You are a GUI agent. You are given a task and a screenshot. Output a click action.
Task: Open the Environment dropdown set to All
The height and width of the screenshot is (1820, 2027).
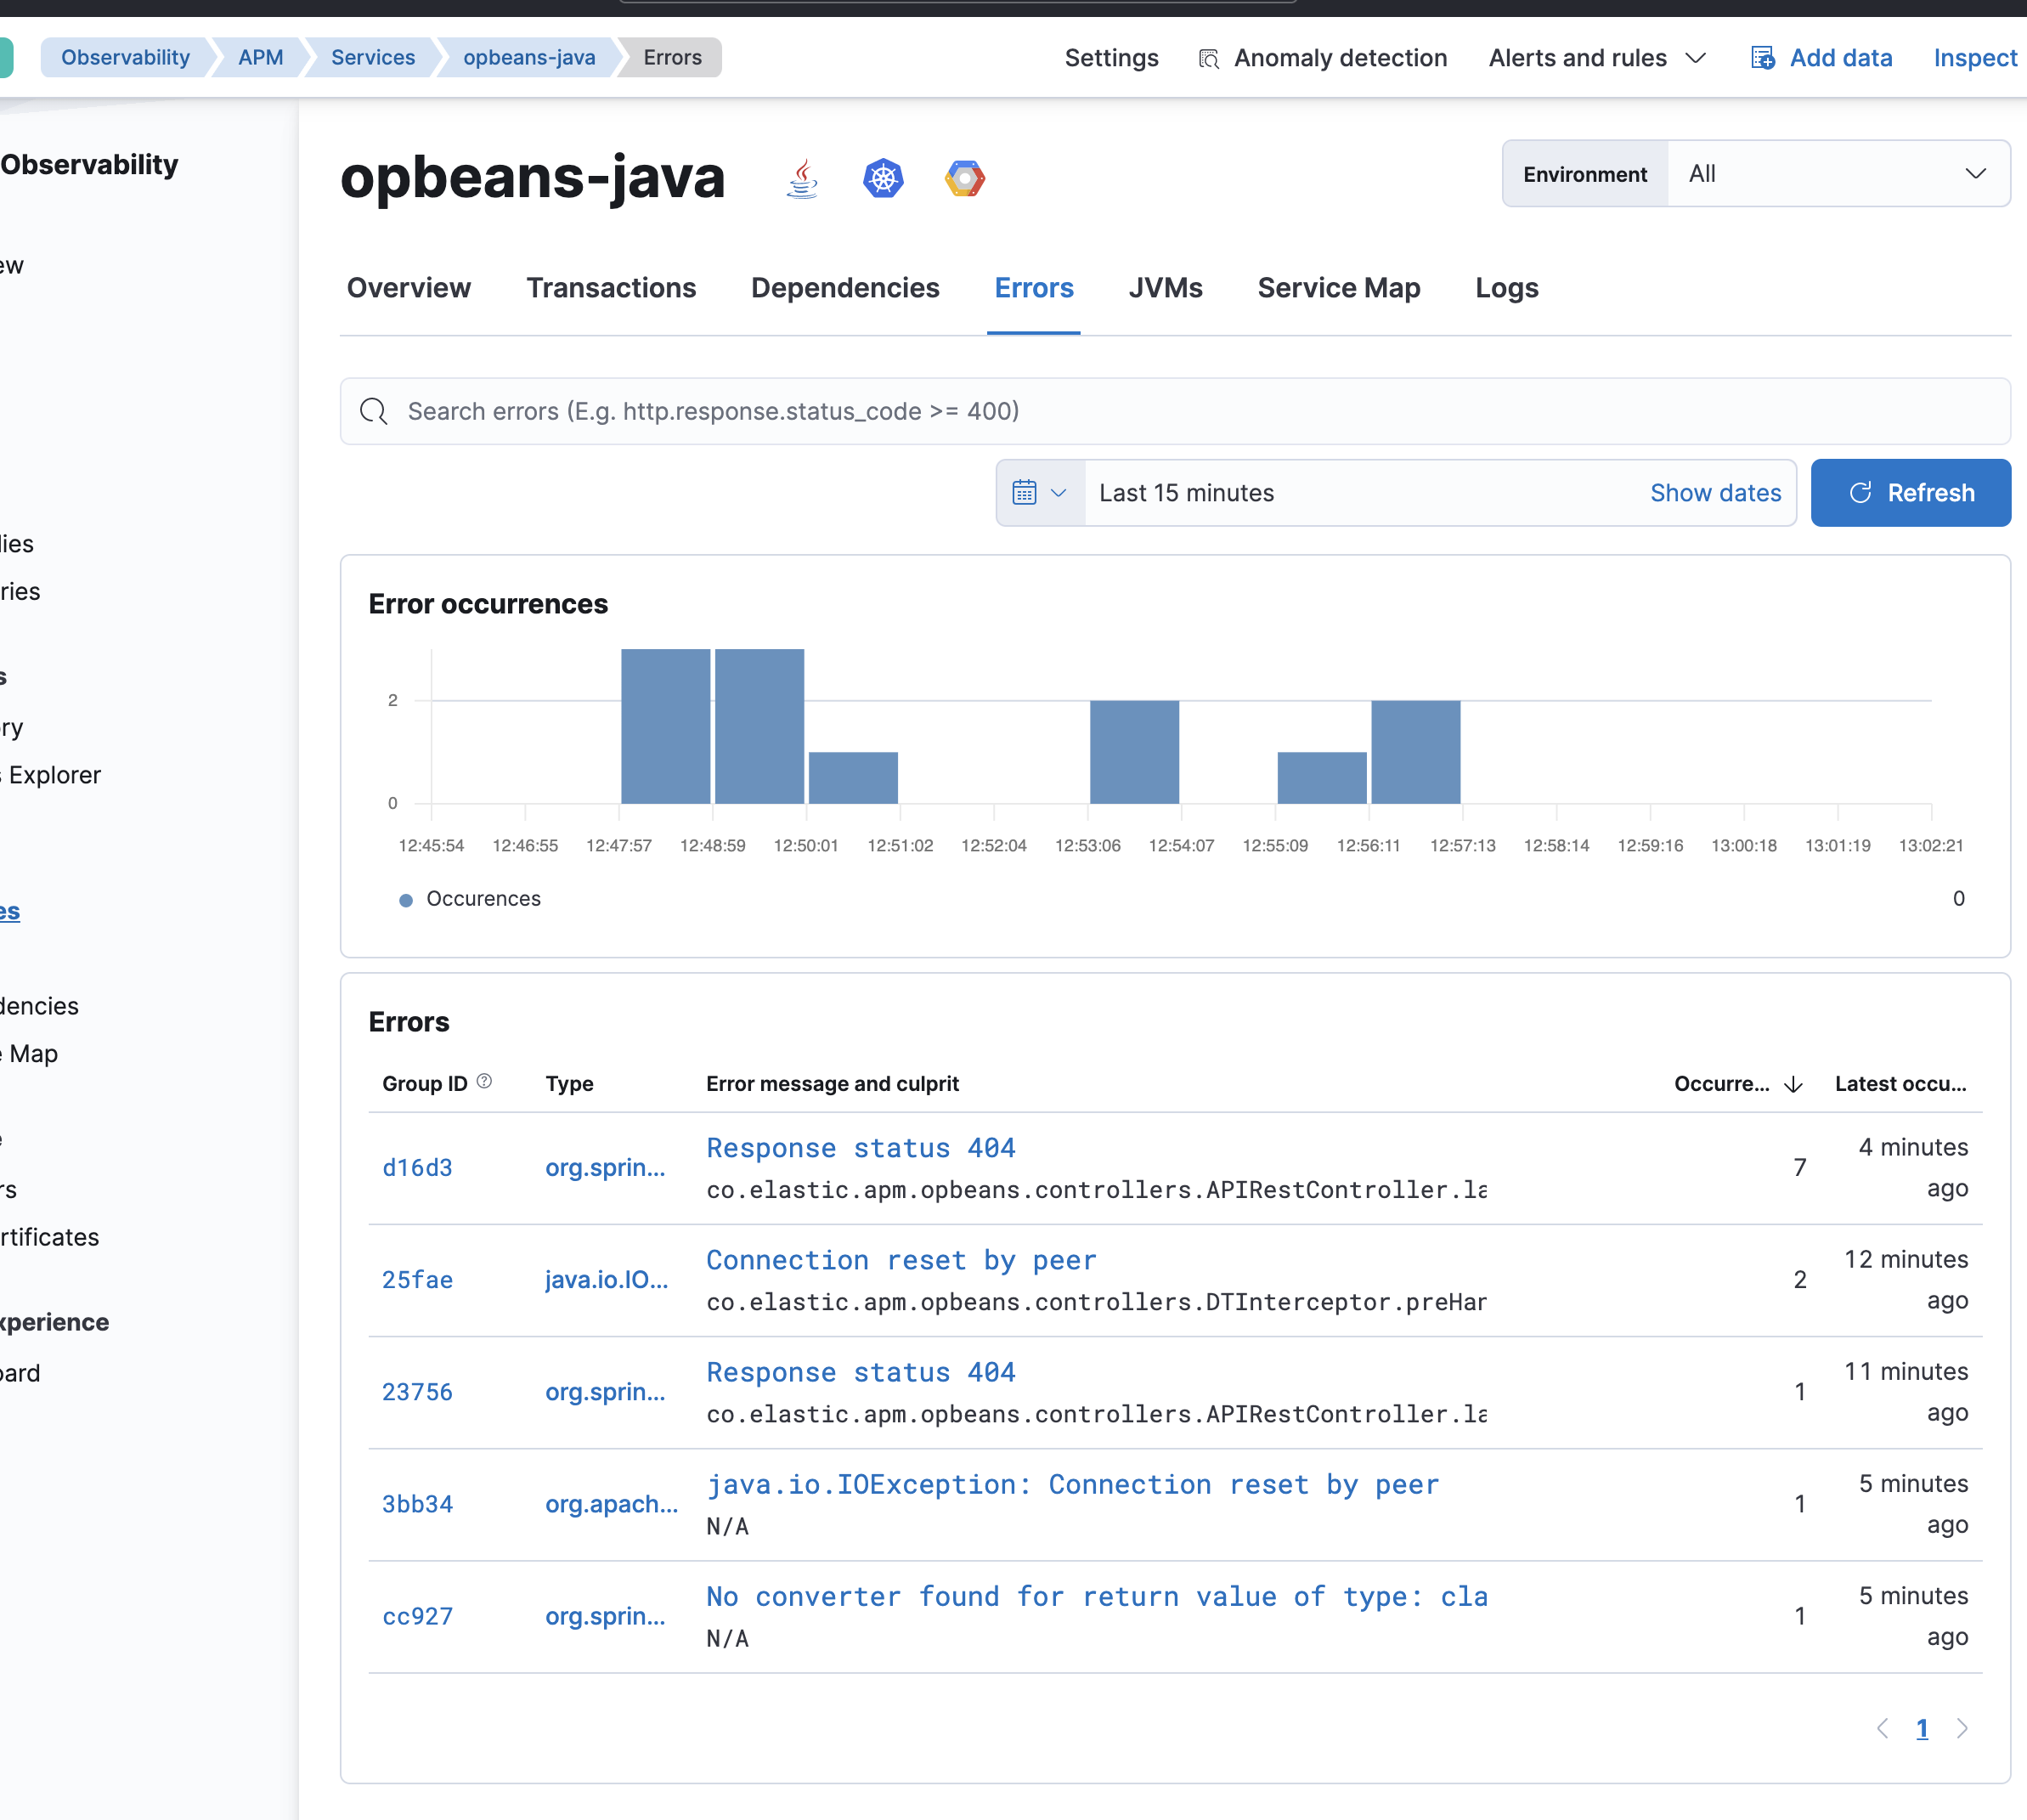[1838, 173]
